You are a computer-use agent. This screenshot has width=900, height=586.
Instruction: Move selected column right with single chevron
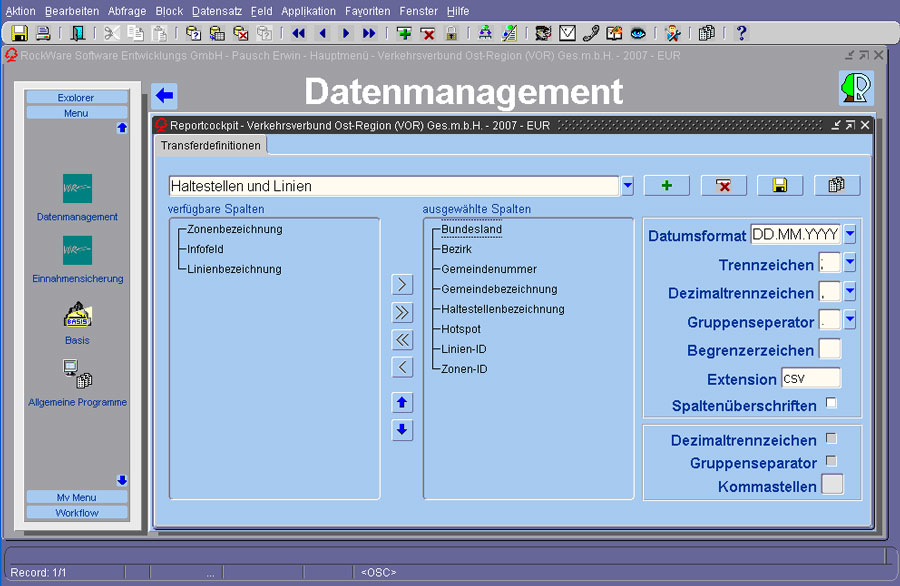coord(402,285)
